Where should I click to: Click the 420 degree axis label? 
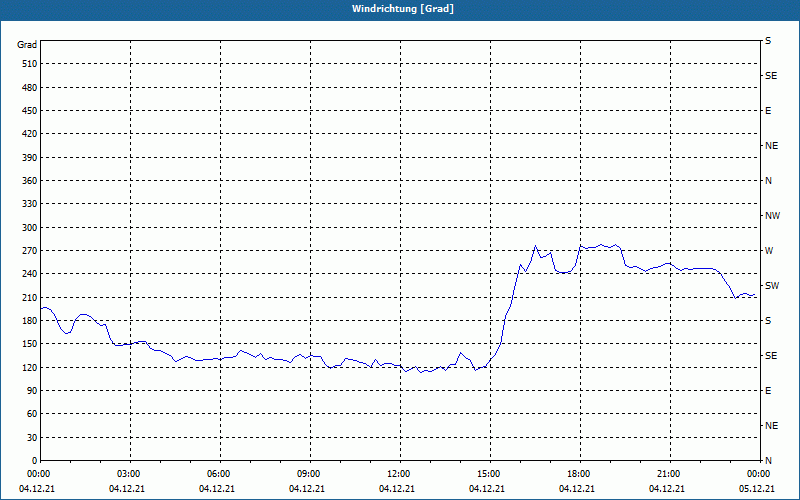pyautogui.click(x=30, y=134)
